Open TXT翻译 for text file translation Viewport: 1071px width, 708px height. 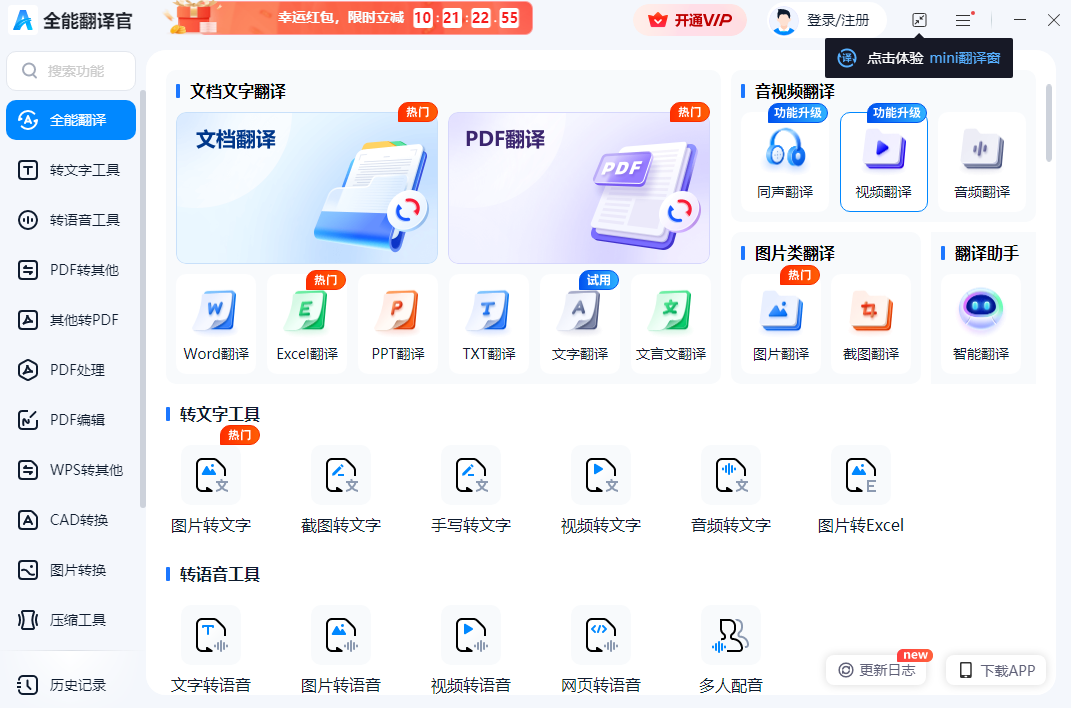pos(488,322)
